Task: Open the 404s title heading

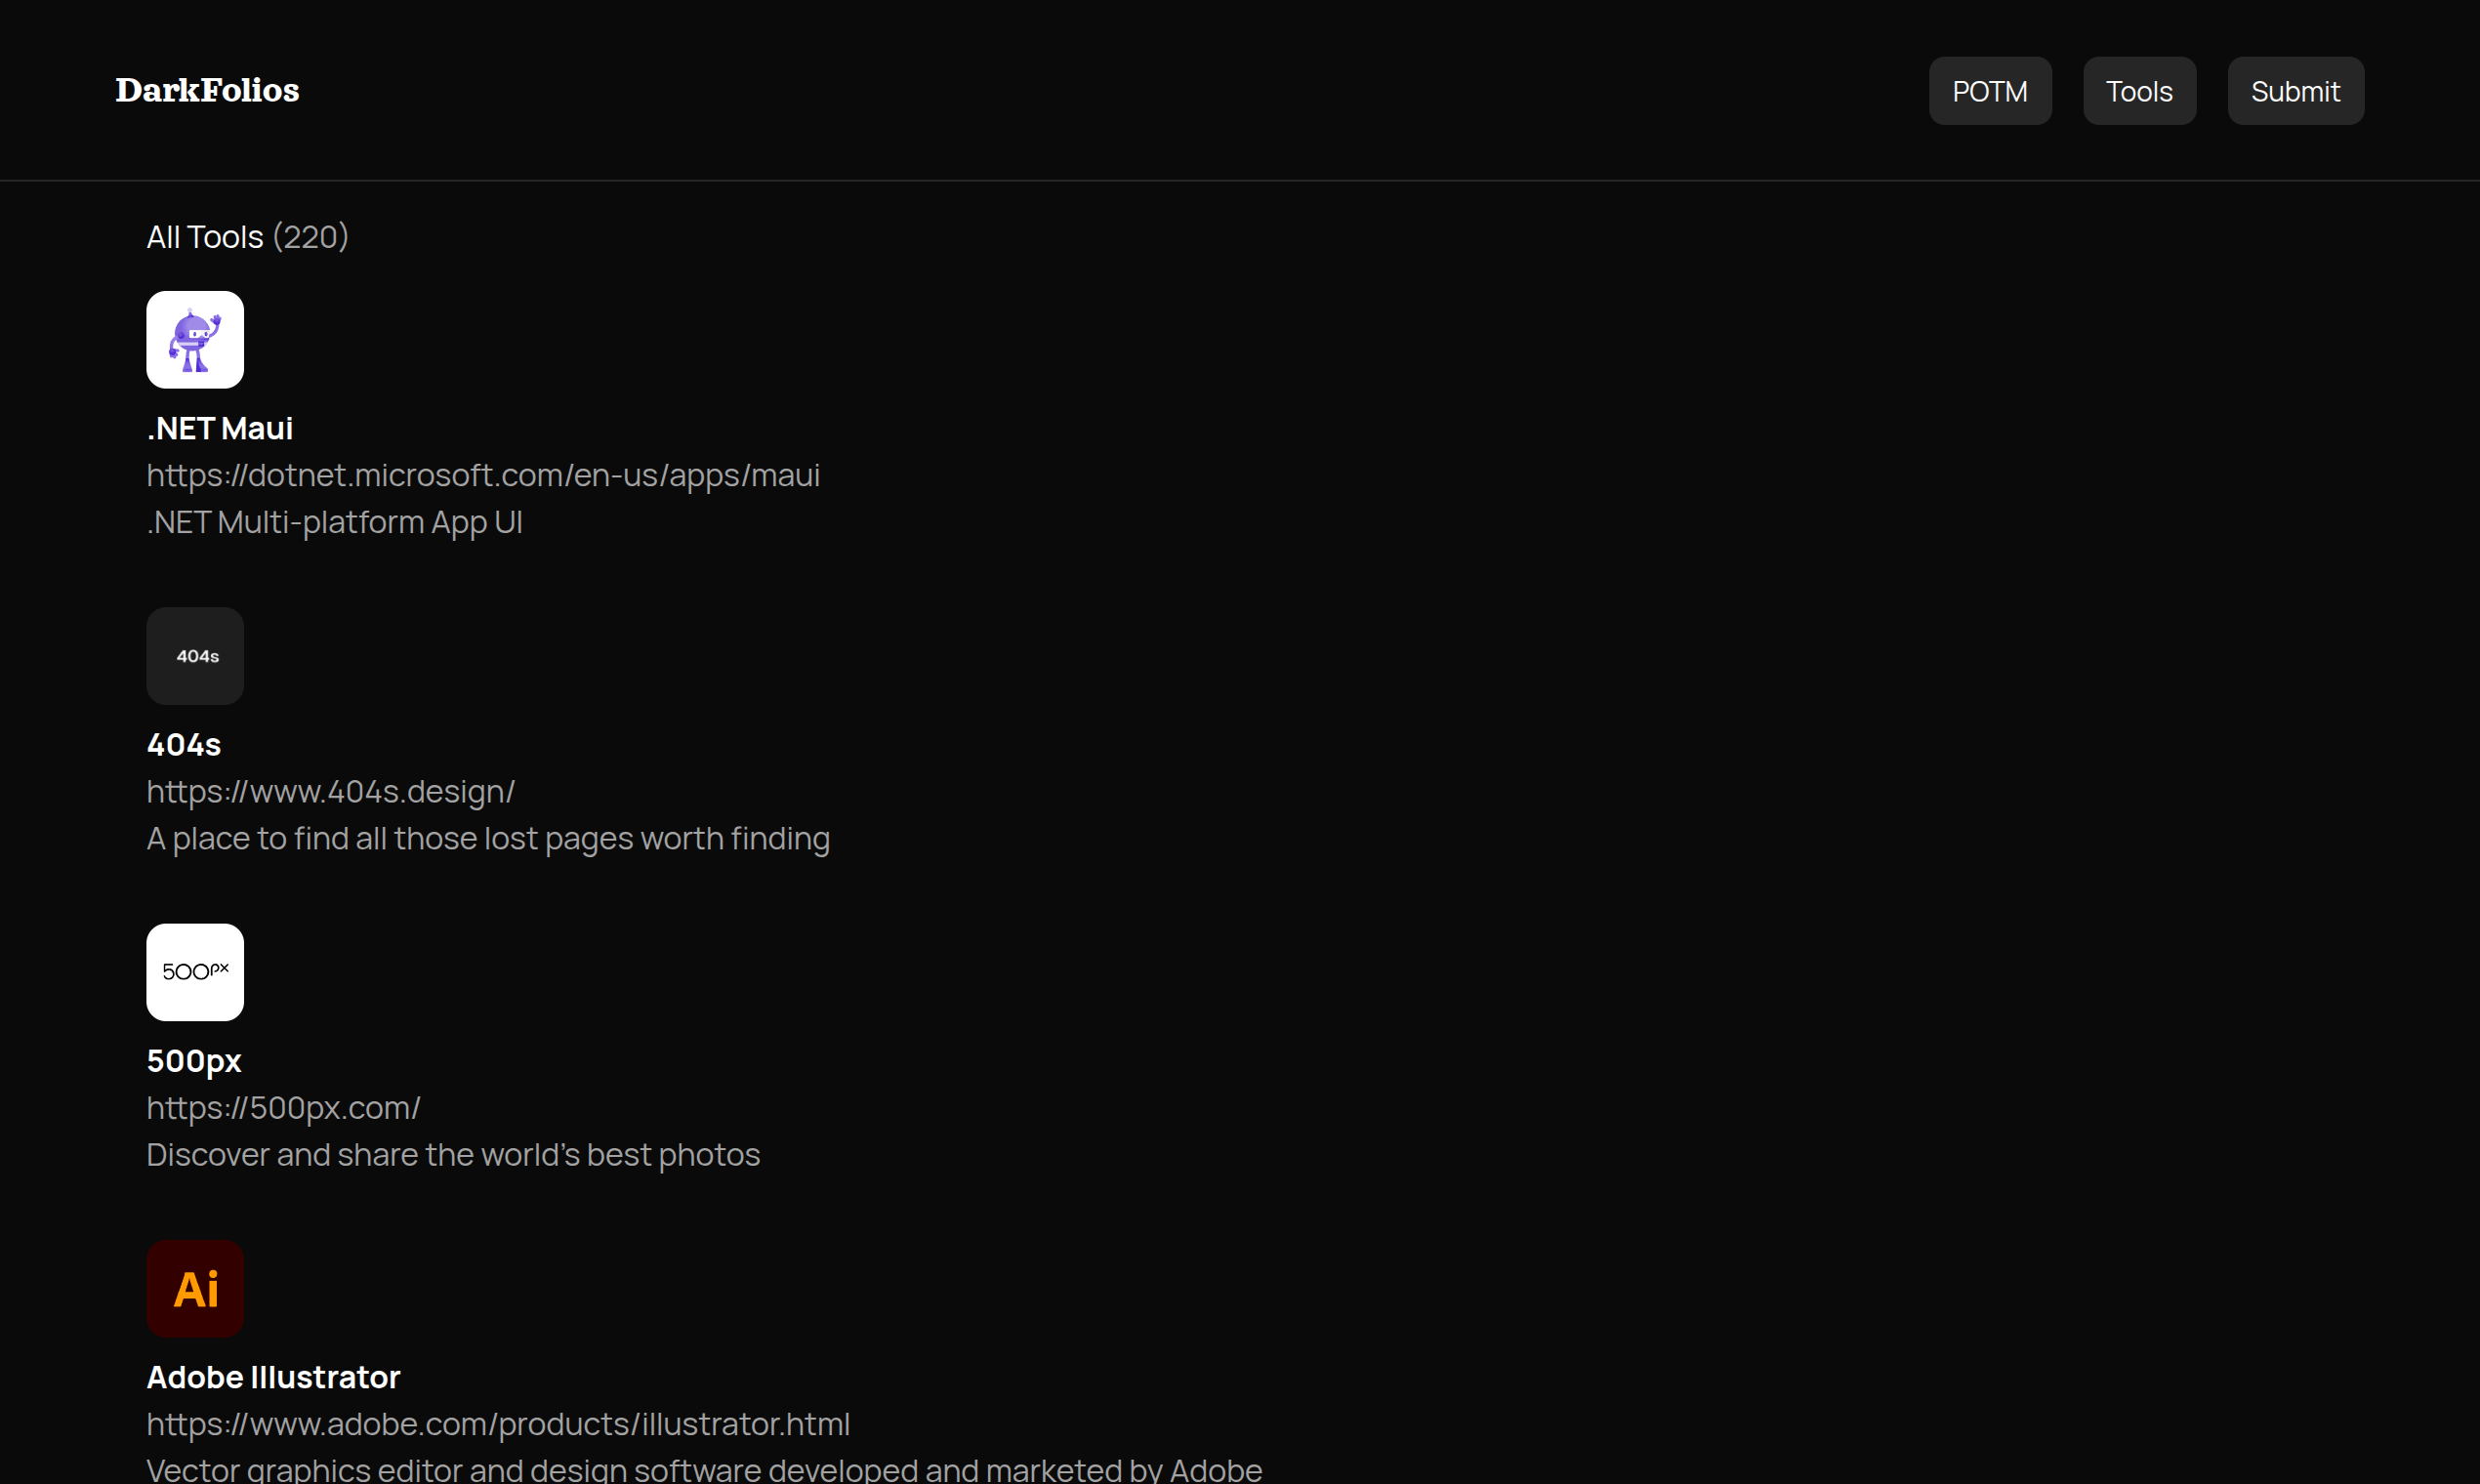Action: click(x=184, y=744)
